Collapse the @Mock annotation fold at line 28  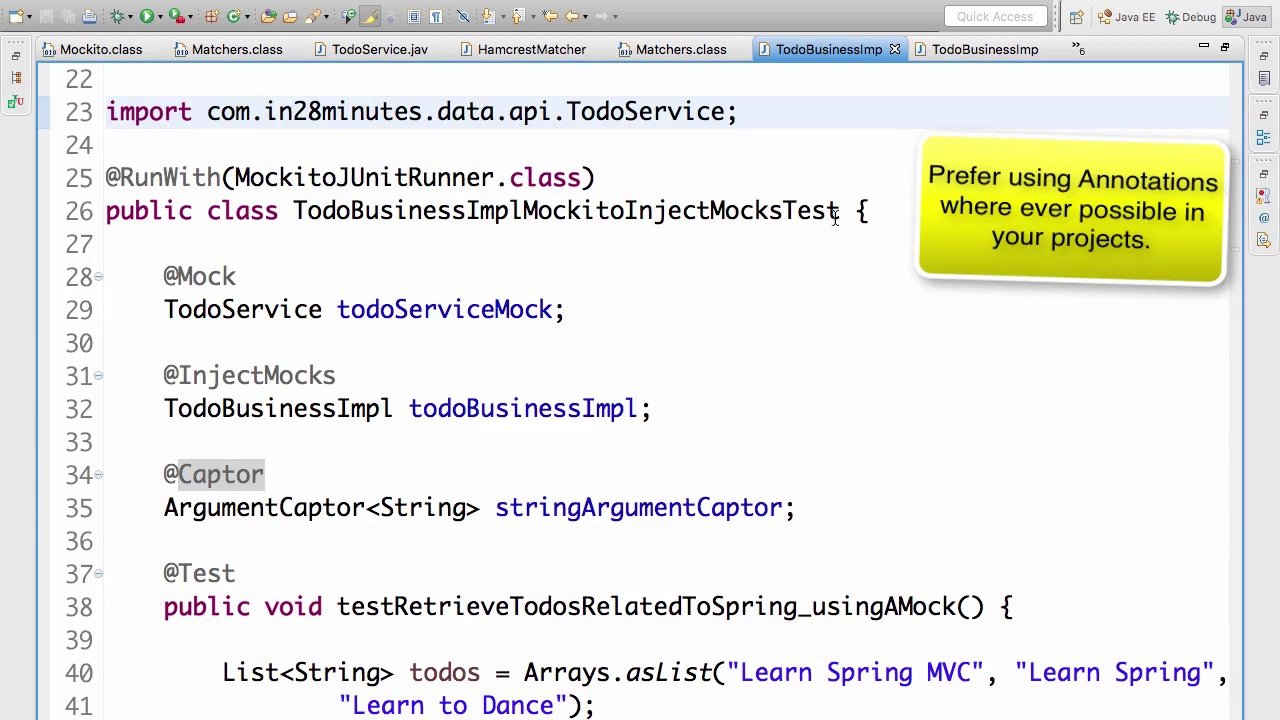coord(98,277)
